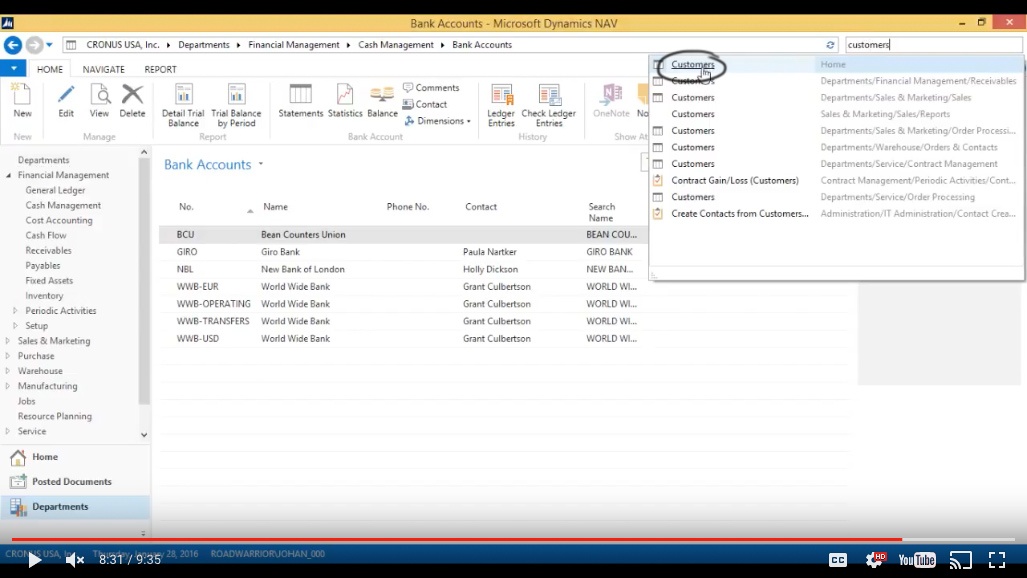Expand the Purchase tree node
Screen dimensions: 1027x578
(8, 356)
